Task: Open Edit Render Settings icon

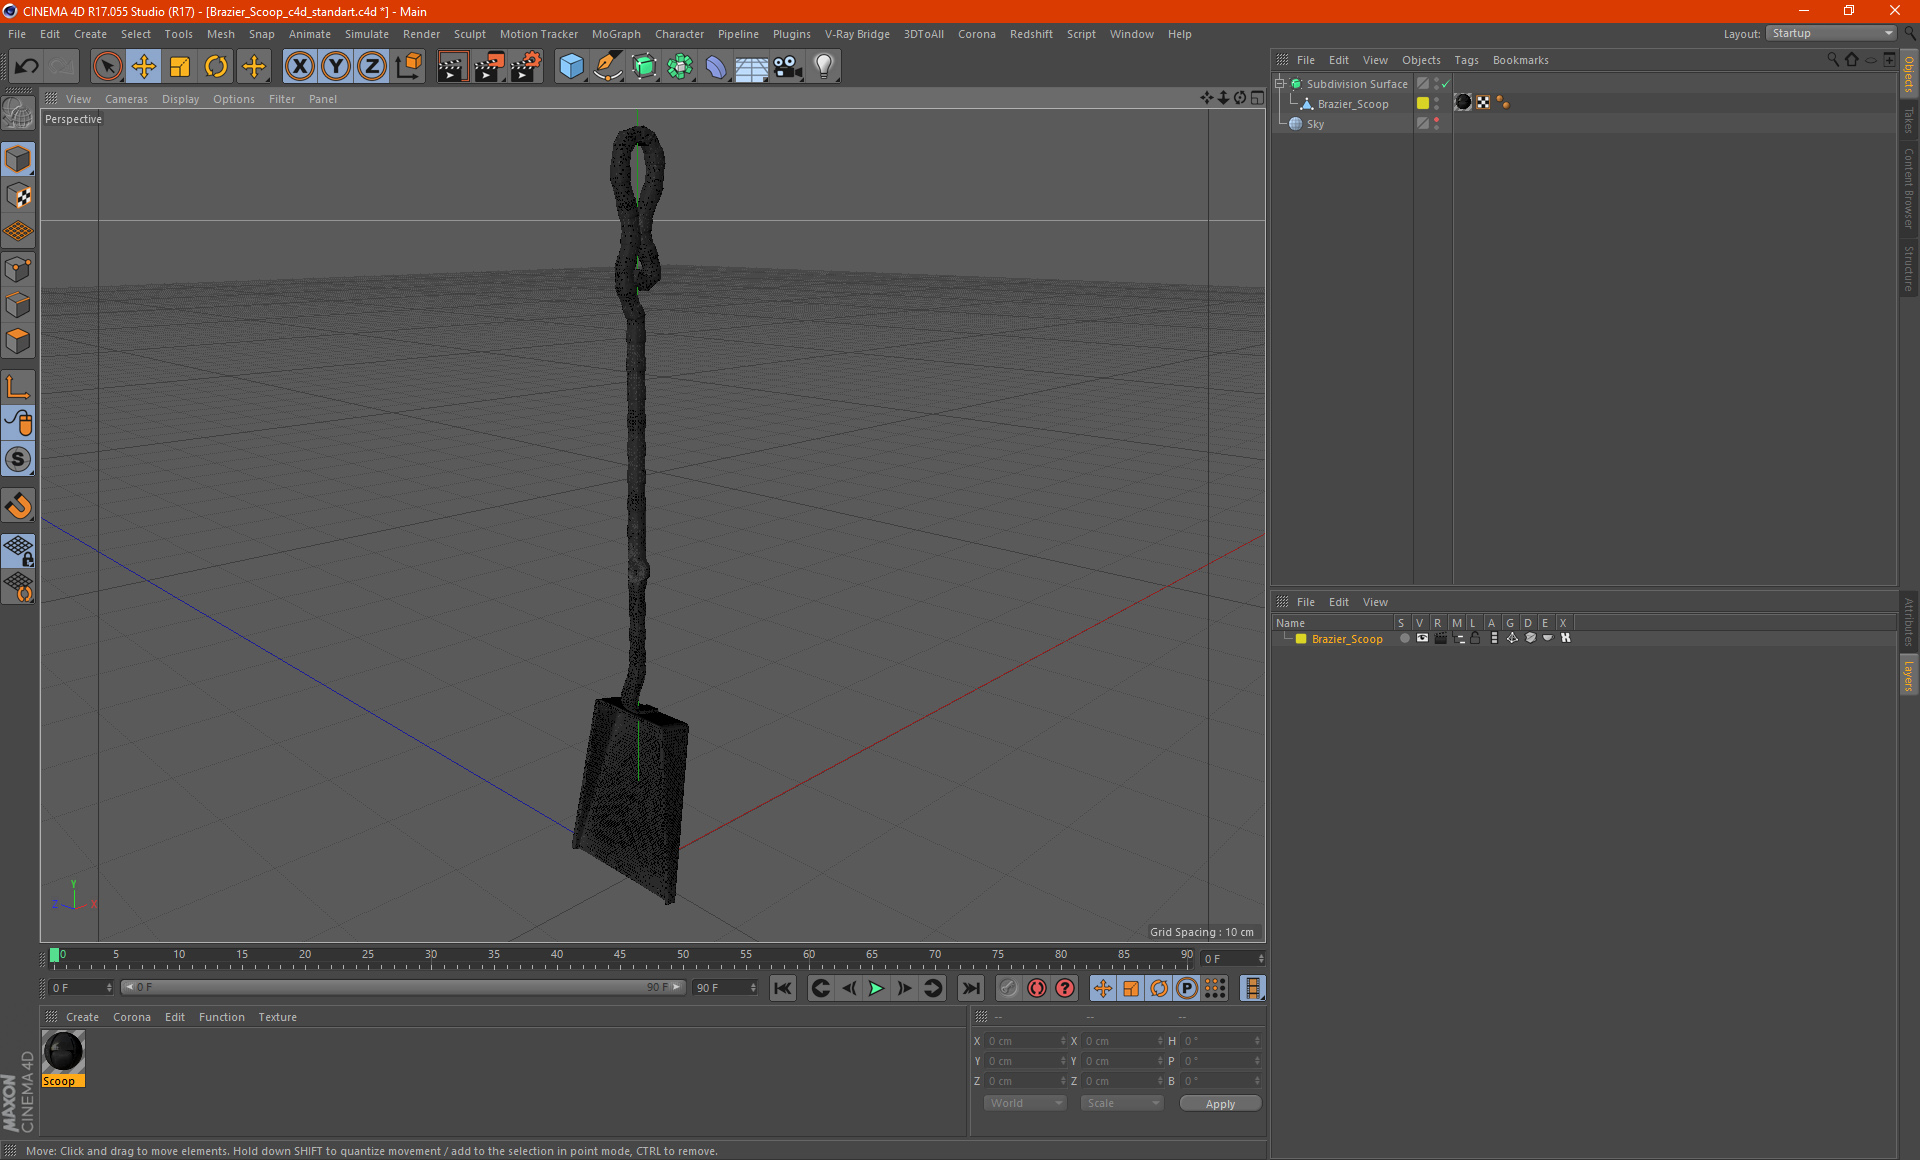Action: coord(525,67)
